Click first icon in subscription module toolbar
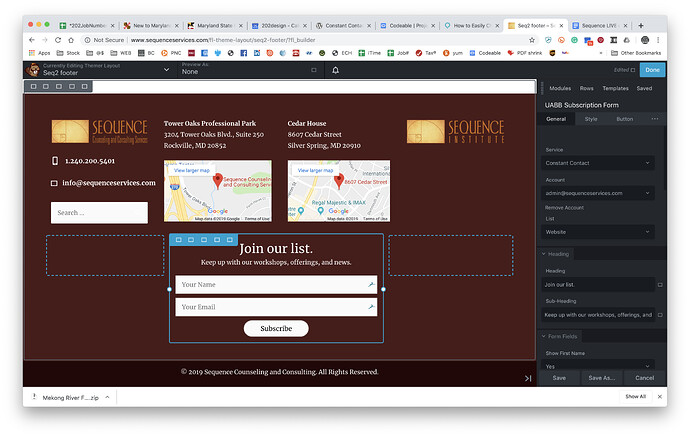The width and height of the screenshot is (690, 437). click(178, 240)
